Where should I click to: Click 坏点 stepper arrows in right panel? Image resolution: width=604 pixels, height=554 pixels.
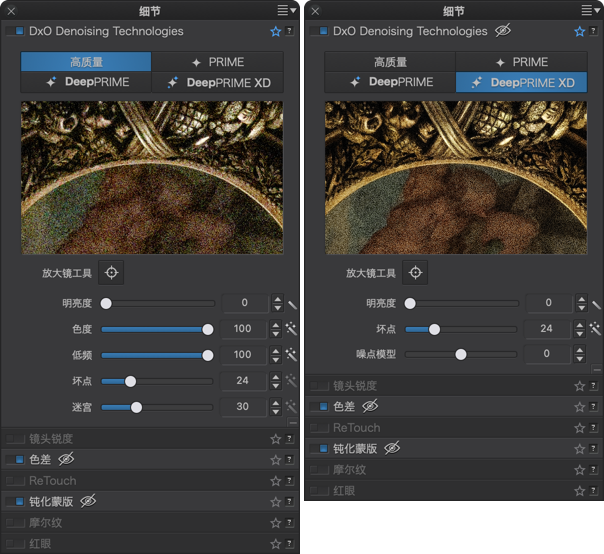tap(579, 329)
